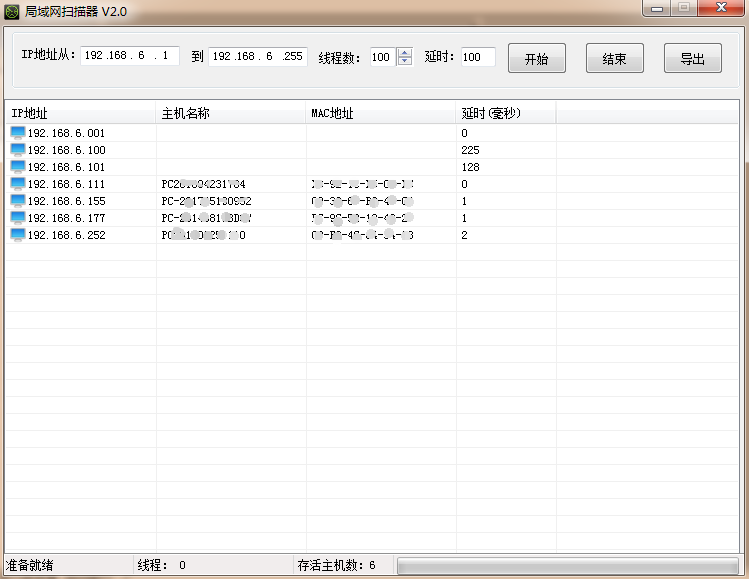Click the computer icon for 192.168.6.155
The image size is (749, 579).
click(x=18, y=201)
